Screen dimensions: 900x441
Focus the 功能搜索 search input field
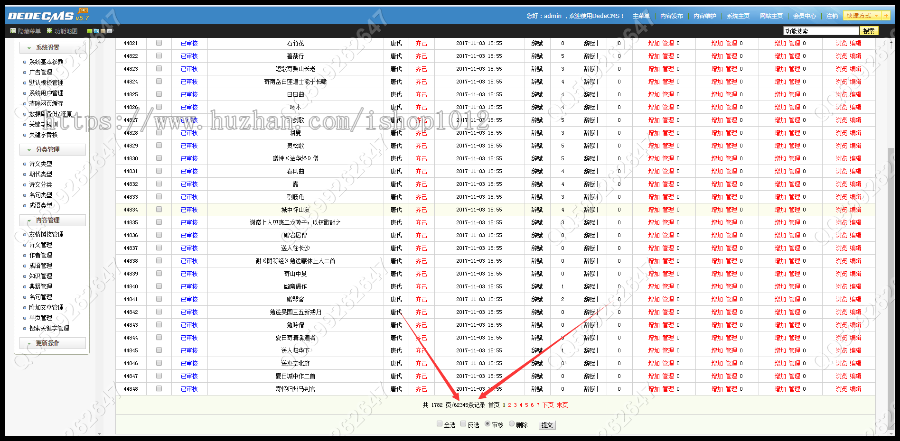coord(820,32)
